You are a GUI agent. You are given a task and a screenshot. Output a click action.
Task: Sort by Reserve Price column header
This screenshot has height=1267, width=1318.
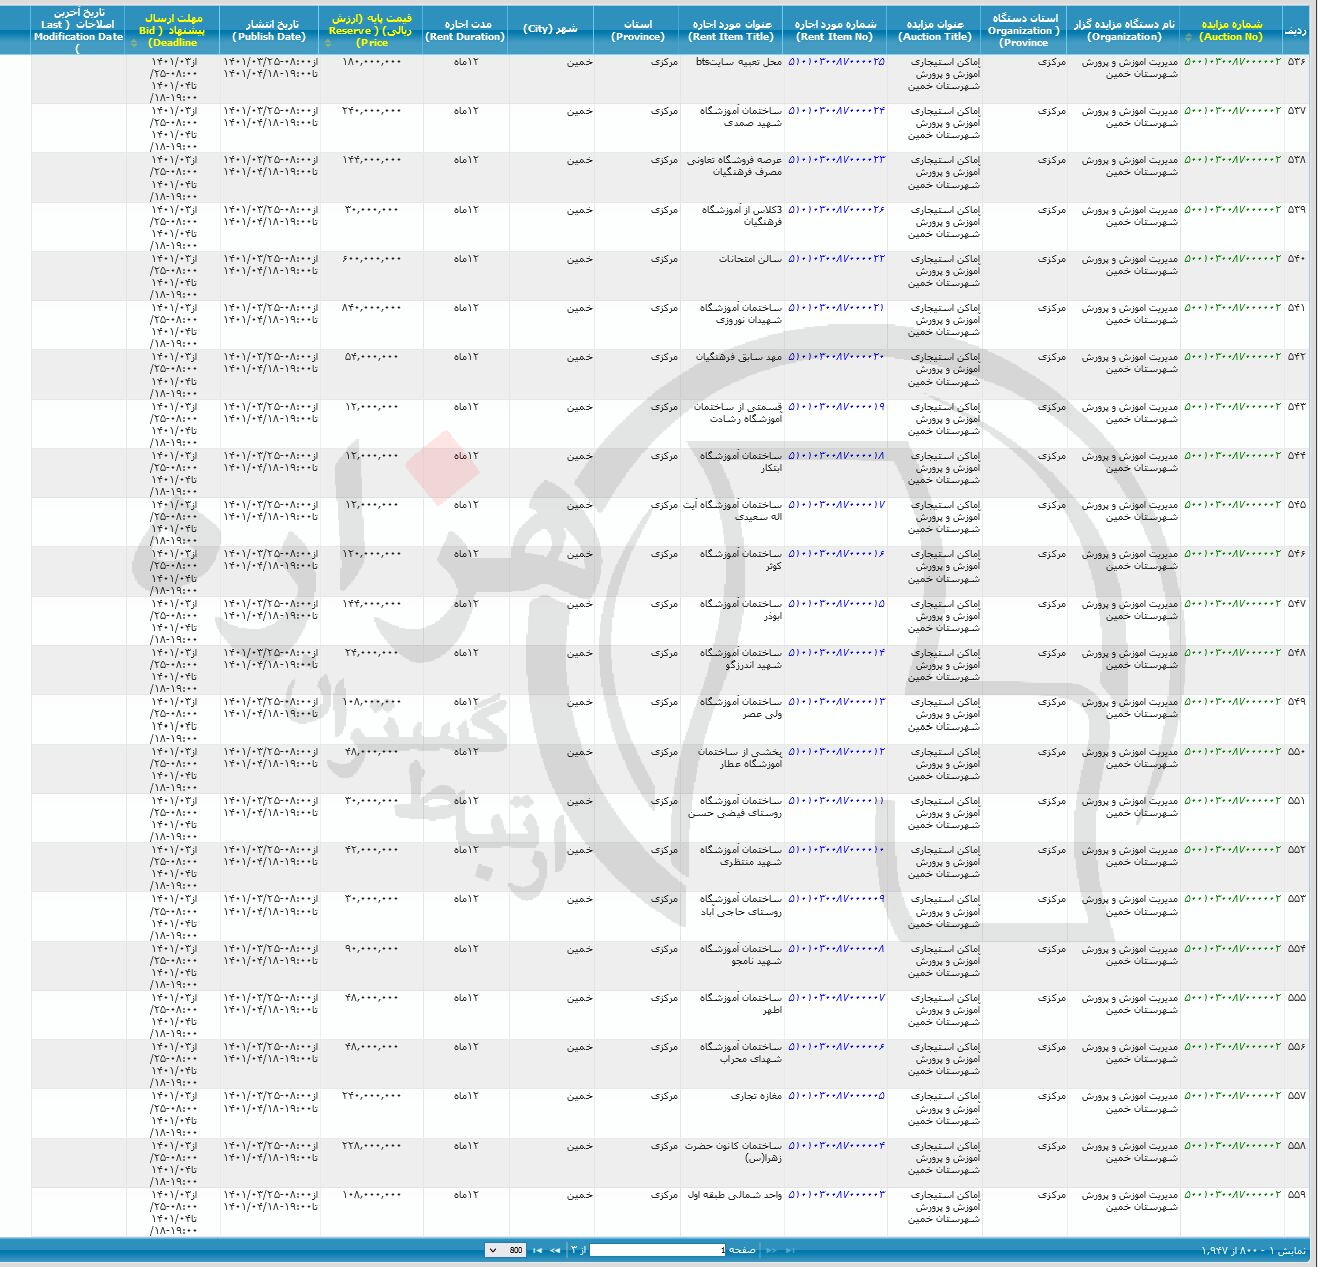point(371,30)
